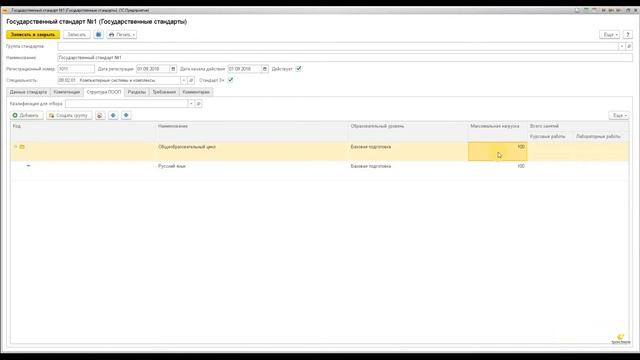
Task: Click the 'Дата регистрации' date field
Action: pos(153,69)
